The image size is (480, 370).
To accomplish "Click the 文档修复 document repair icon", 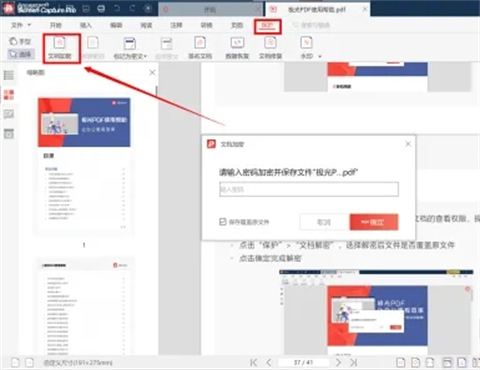I will pyautogui.click(x=270, y=43).
